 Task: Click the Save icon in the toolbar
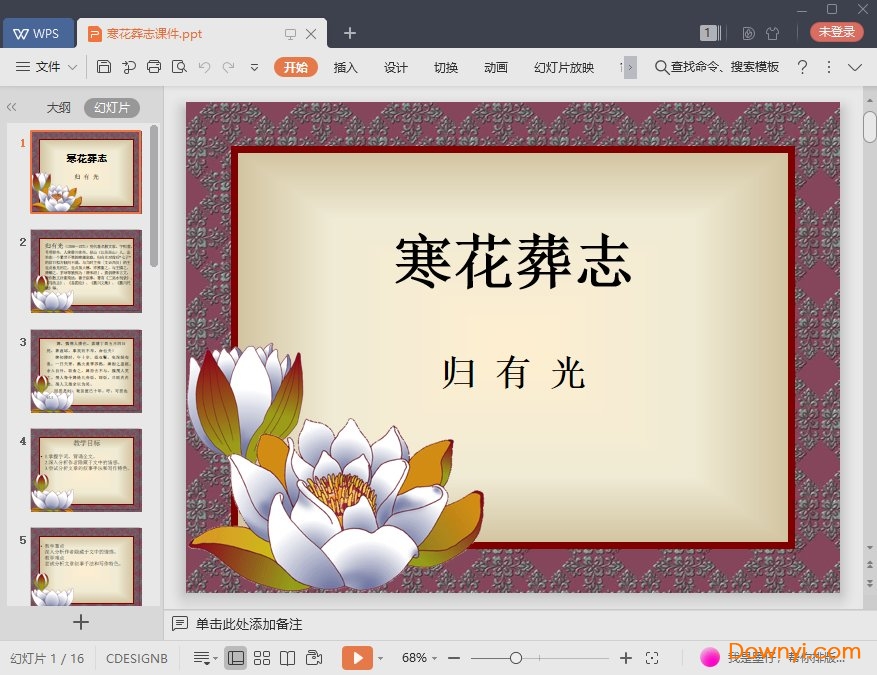104,66
